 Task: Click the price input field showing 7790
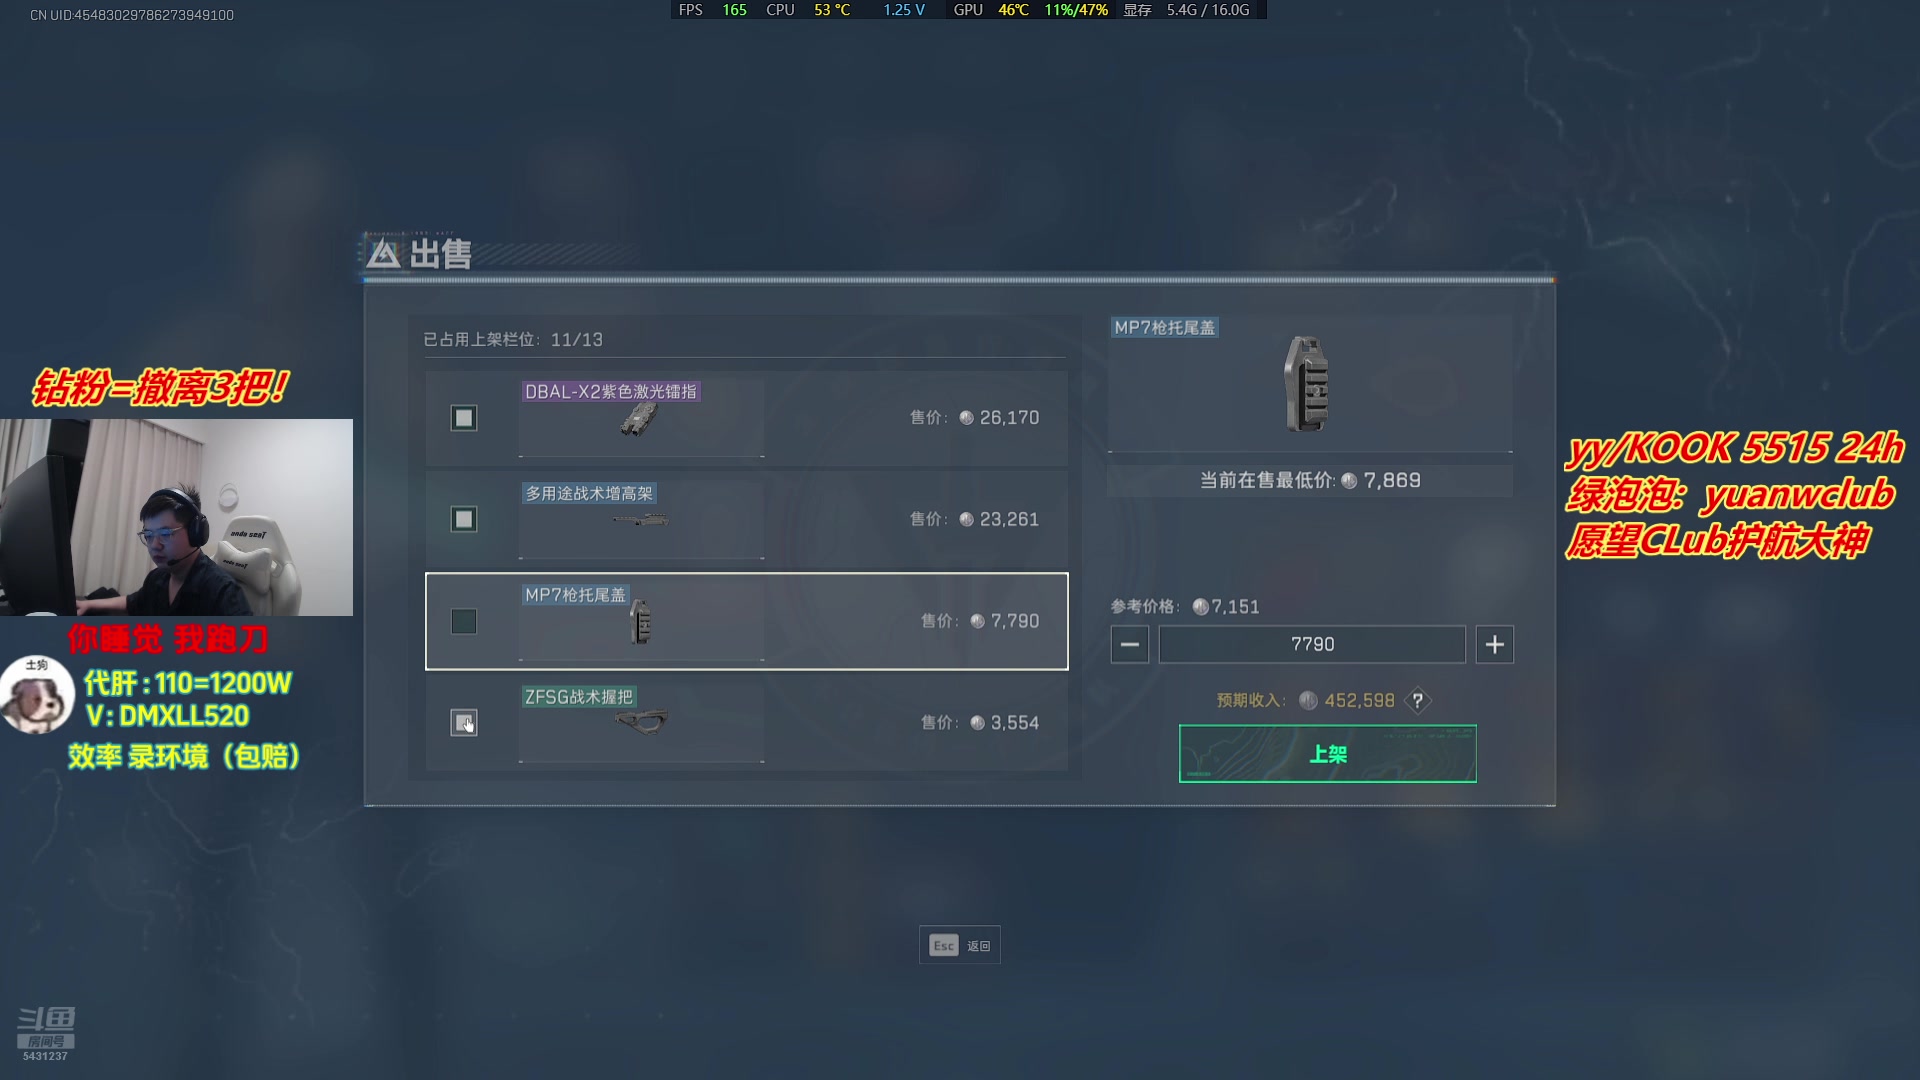[1312, 645]
